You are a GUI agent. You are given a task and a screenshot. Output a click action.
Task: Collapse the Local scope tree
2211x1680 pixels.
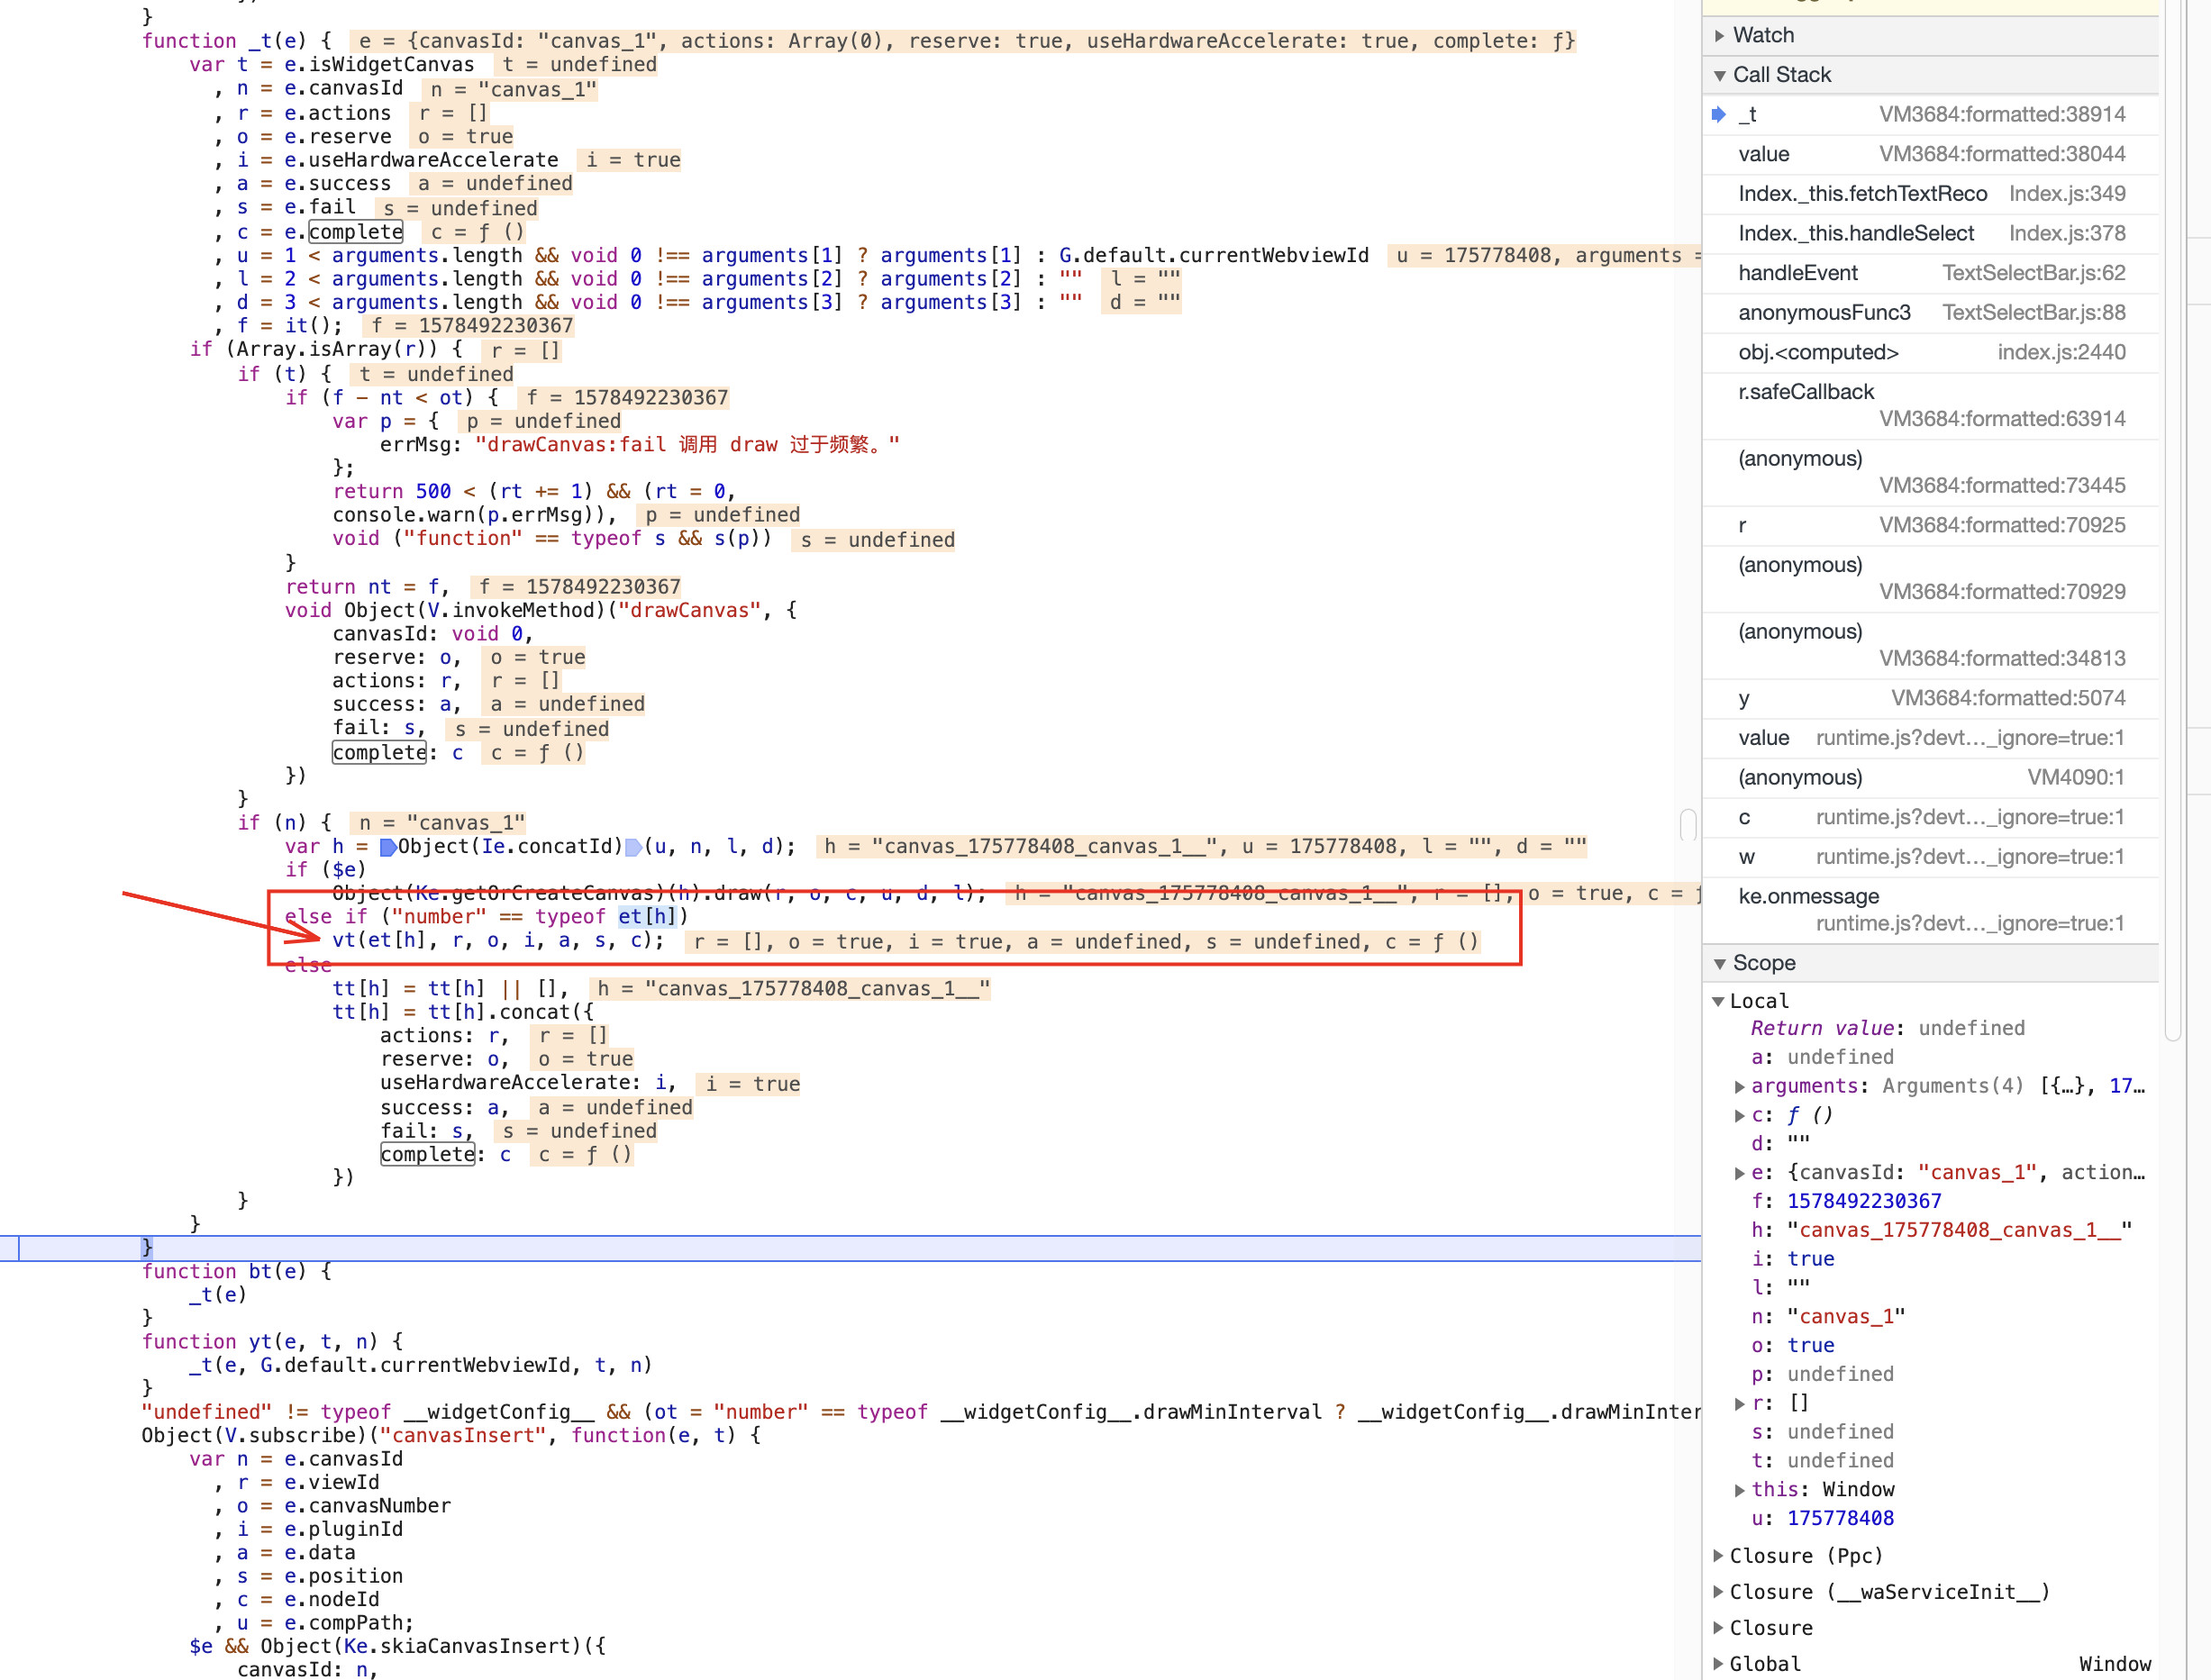(1718, 1001)
